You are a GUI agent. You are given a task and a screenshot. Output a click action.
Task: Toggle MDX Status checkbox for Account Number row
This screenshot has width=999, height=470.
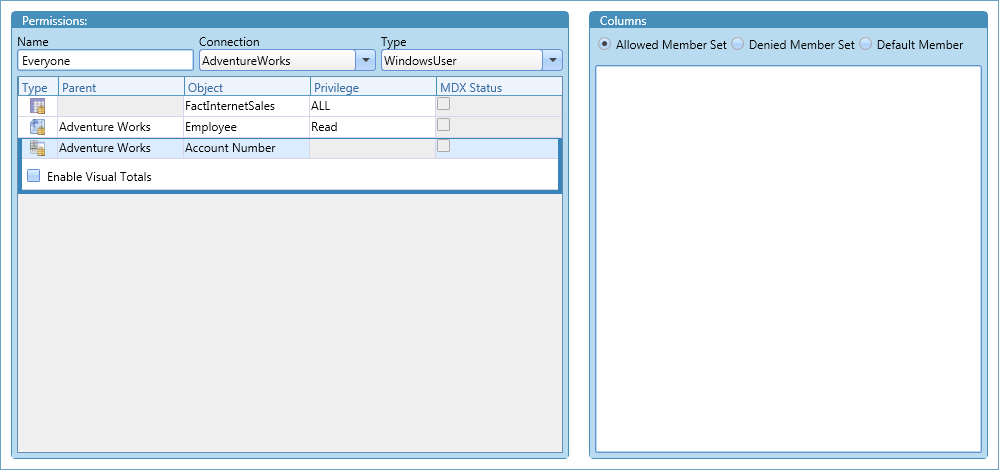pyautogui.click(x=443, y=146)
